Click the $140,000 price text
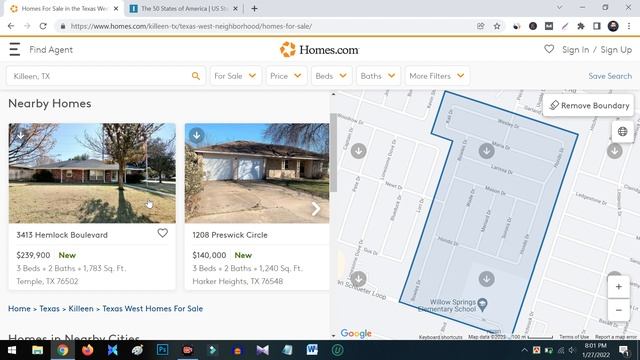The width and height of the screenshot is (640, 360). [209, 255]
